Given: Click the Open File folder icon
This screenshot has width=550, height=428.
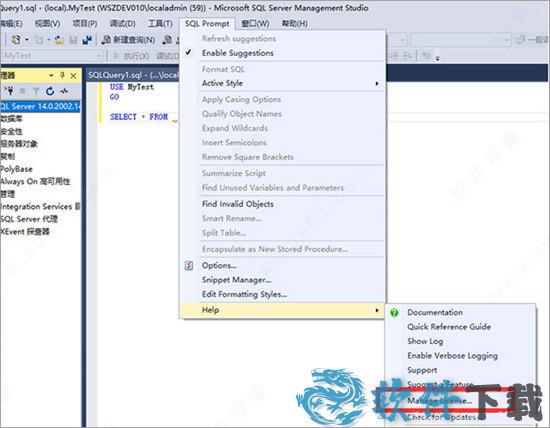Looking at the screenshot, I should click(59, 40).
